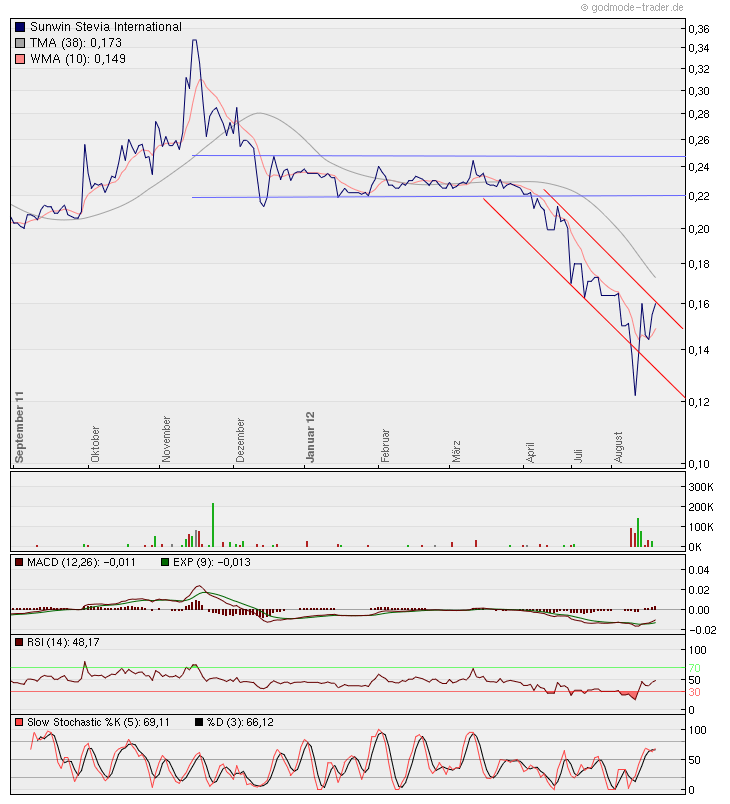Screen dimensions: 730x804
Task: Click the pink WMA (10) legend swatch
Action: pyautogui.click(x=20, y=58)
